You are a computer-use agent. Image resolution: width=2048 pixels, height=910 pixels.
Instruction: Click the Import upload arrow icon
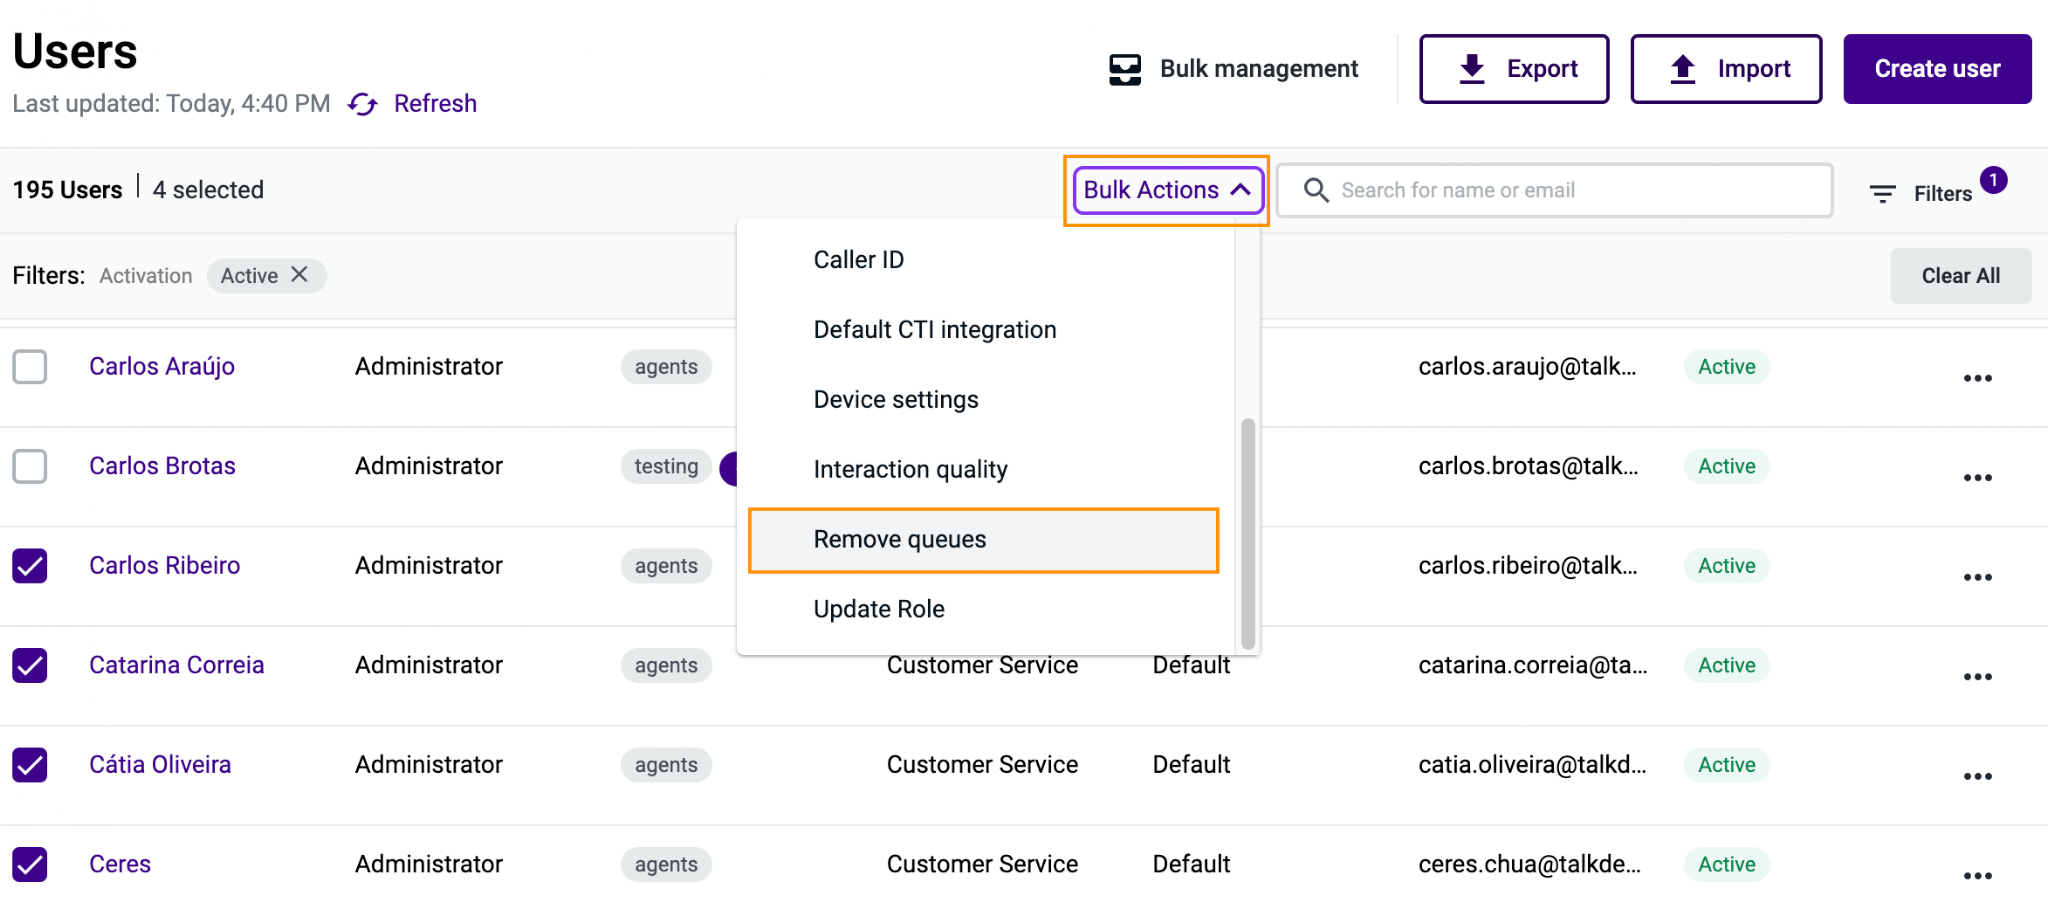click(x=1683, y=69)
